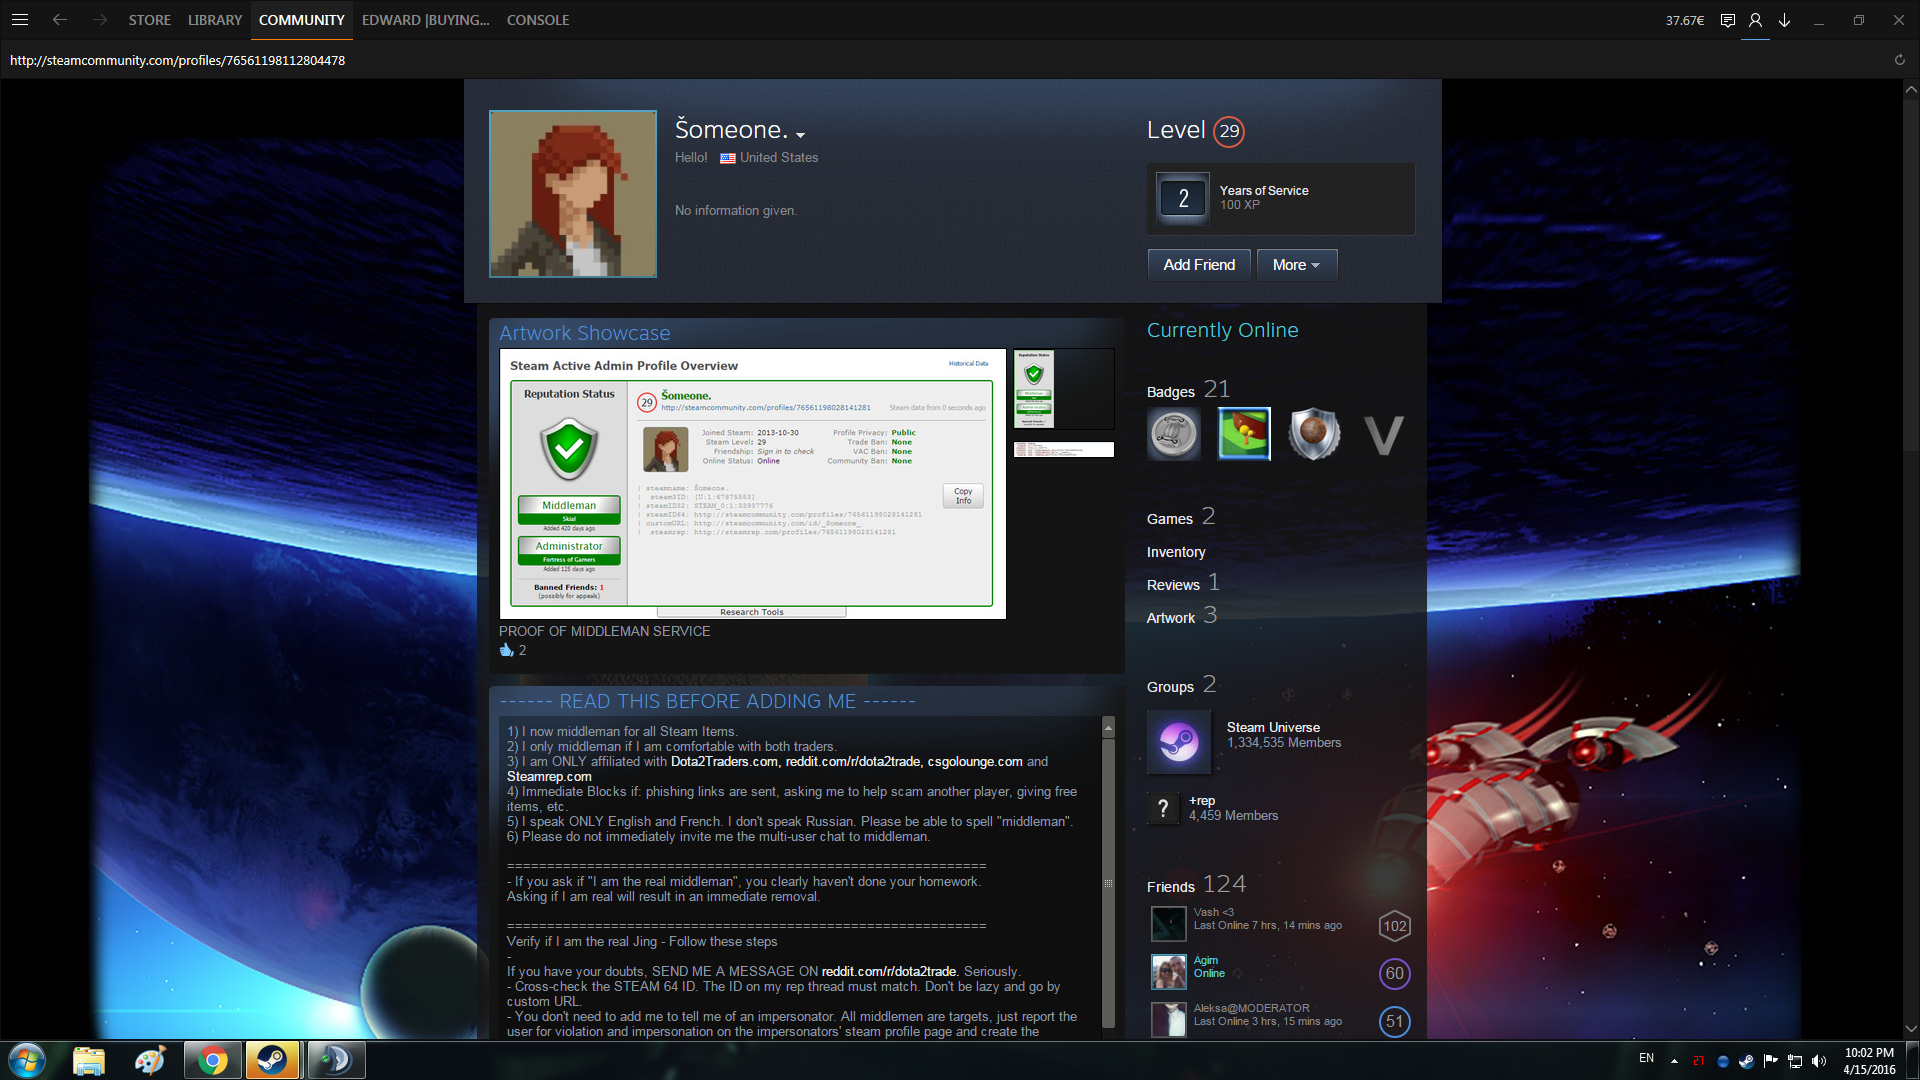Open the Inventory link
Viewport: 1920px width, 1080px height.
click(1176, 552)
